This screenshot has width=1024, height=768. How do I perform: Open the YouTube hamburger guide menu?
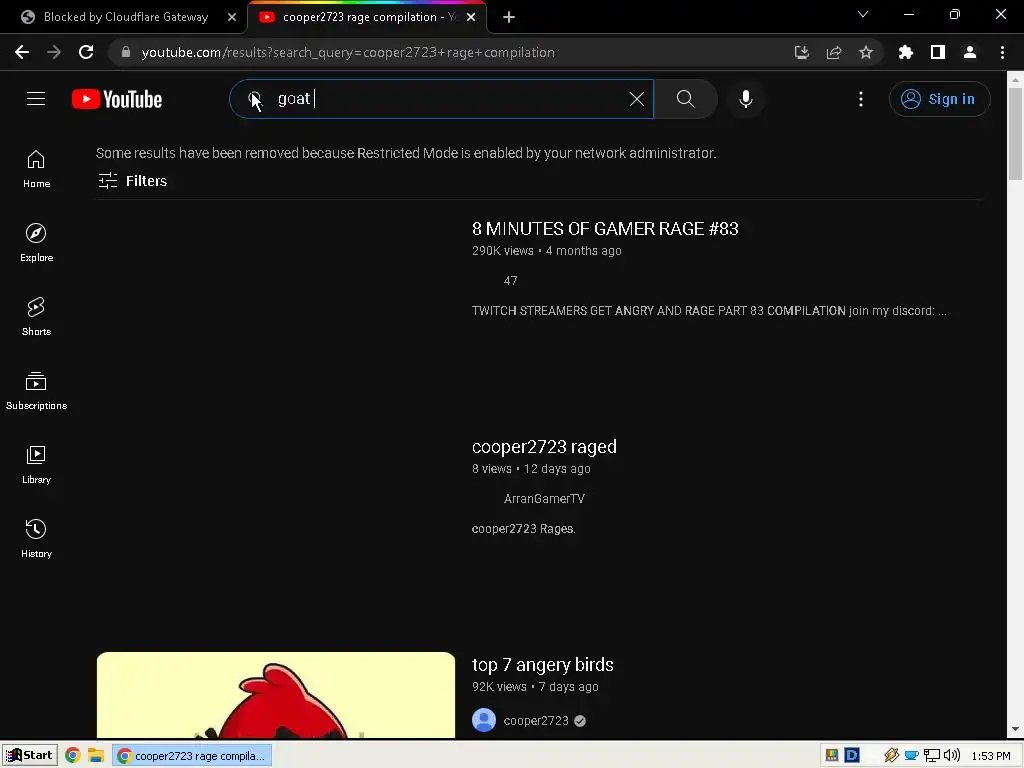pyautogui.click(x=36, y=99)
